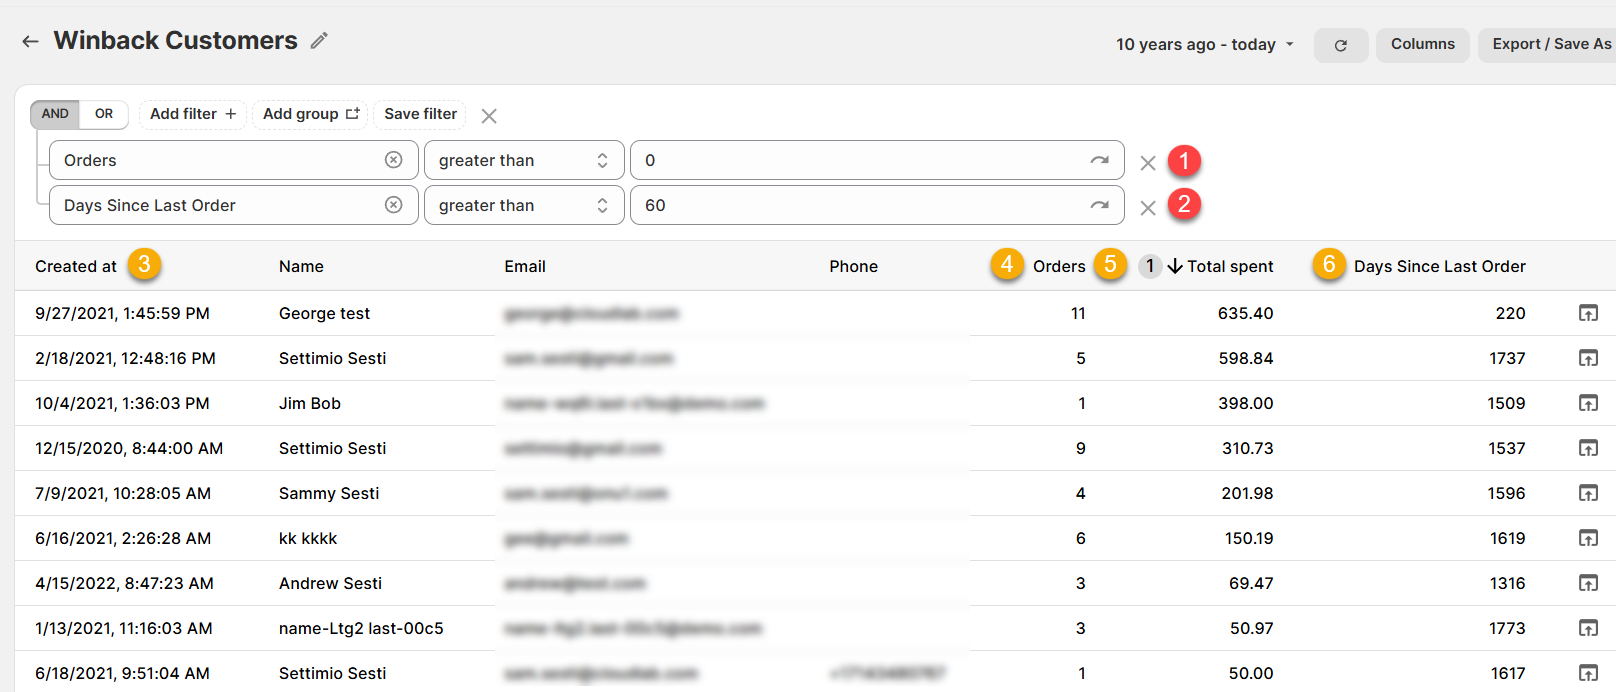Clear the Days Since Last Order field selection
Screen dimensions: 1616x692
[394, 205]
